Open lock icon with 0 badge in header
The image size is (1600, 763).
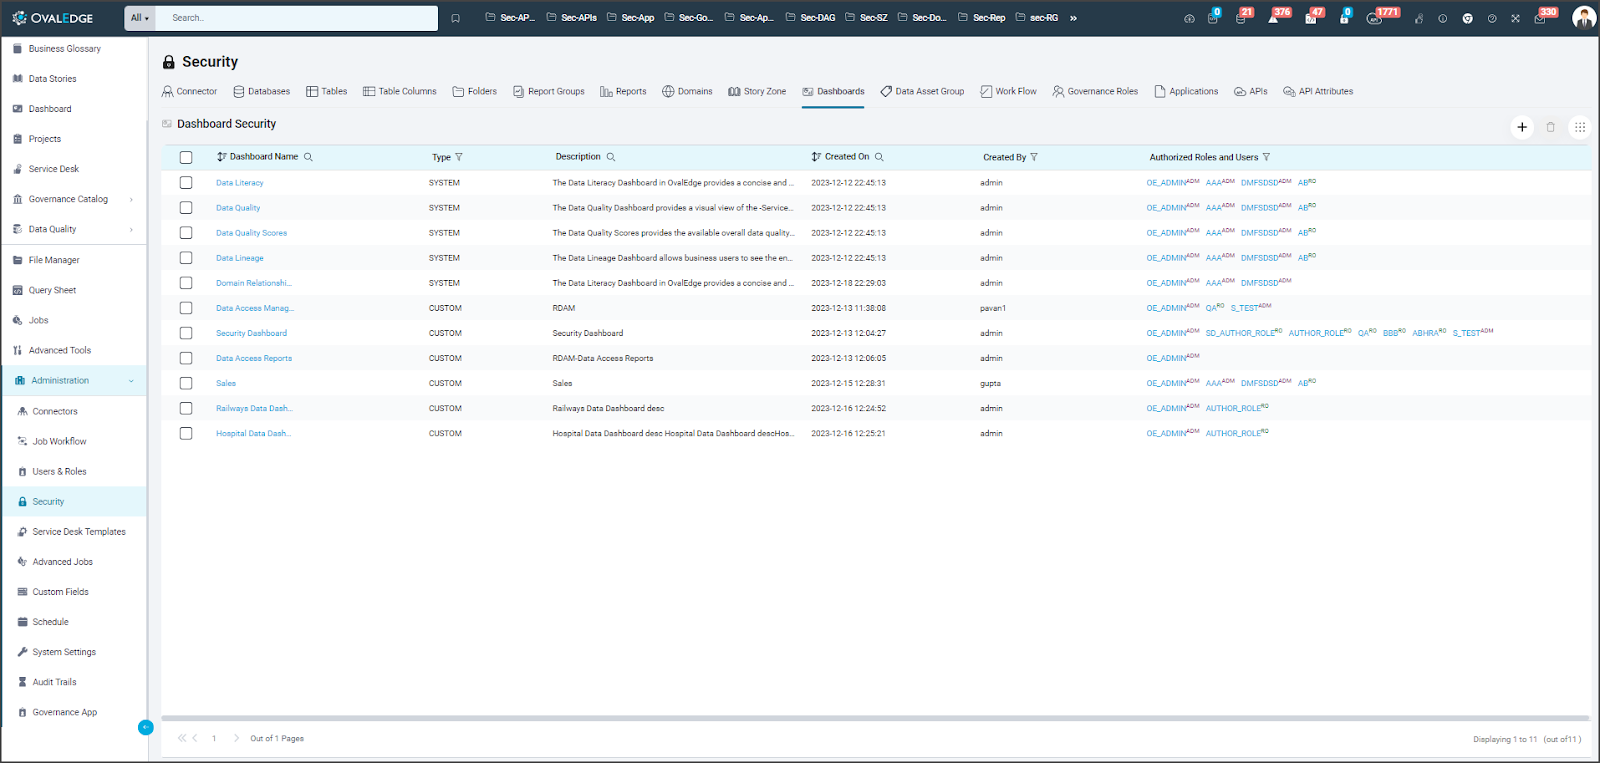point(1344,18)
